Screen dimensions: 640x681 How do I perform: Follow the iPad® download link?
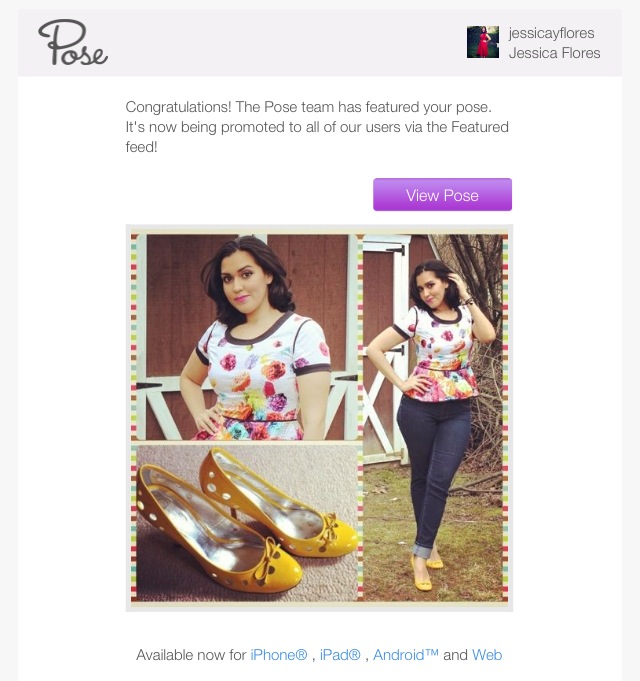(340, 655)
